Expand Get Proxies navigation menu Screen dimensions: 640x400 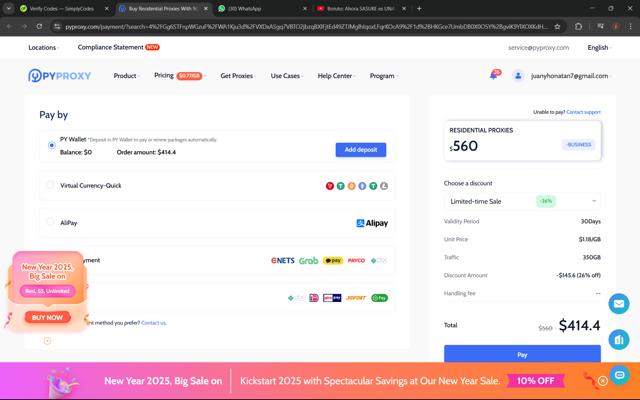click(238, 76)
